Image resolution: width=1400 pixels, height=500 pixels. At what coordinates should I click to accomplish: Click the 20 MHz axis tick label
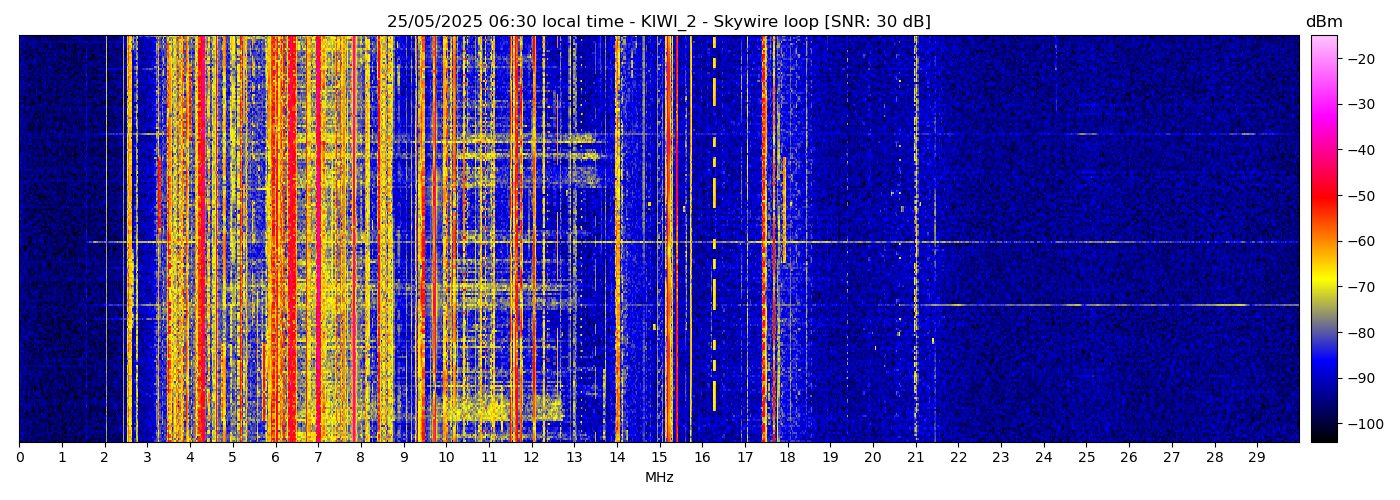[x=872, y=457]
